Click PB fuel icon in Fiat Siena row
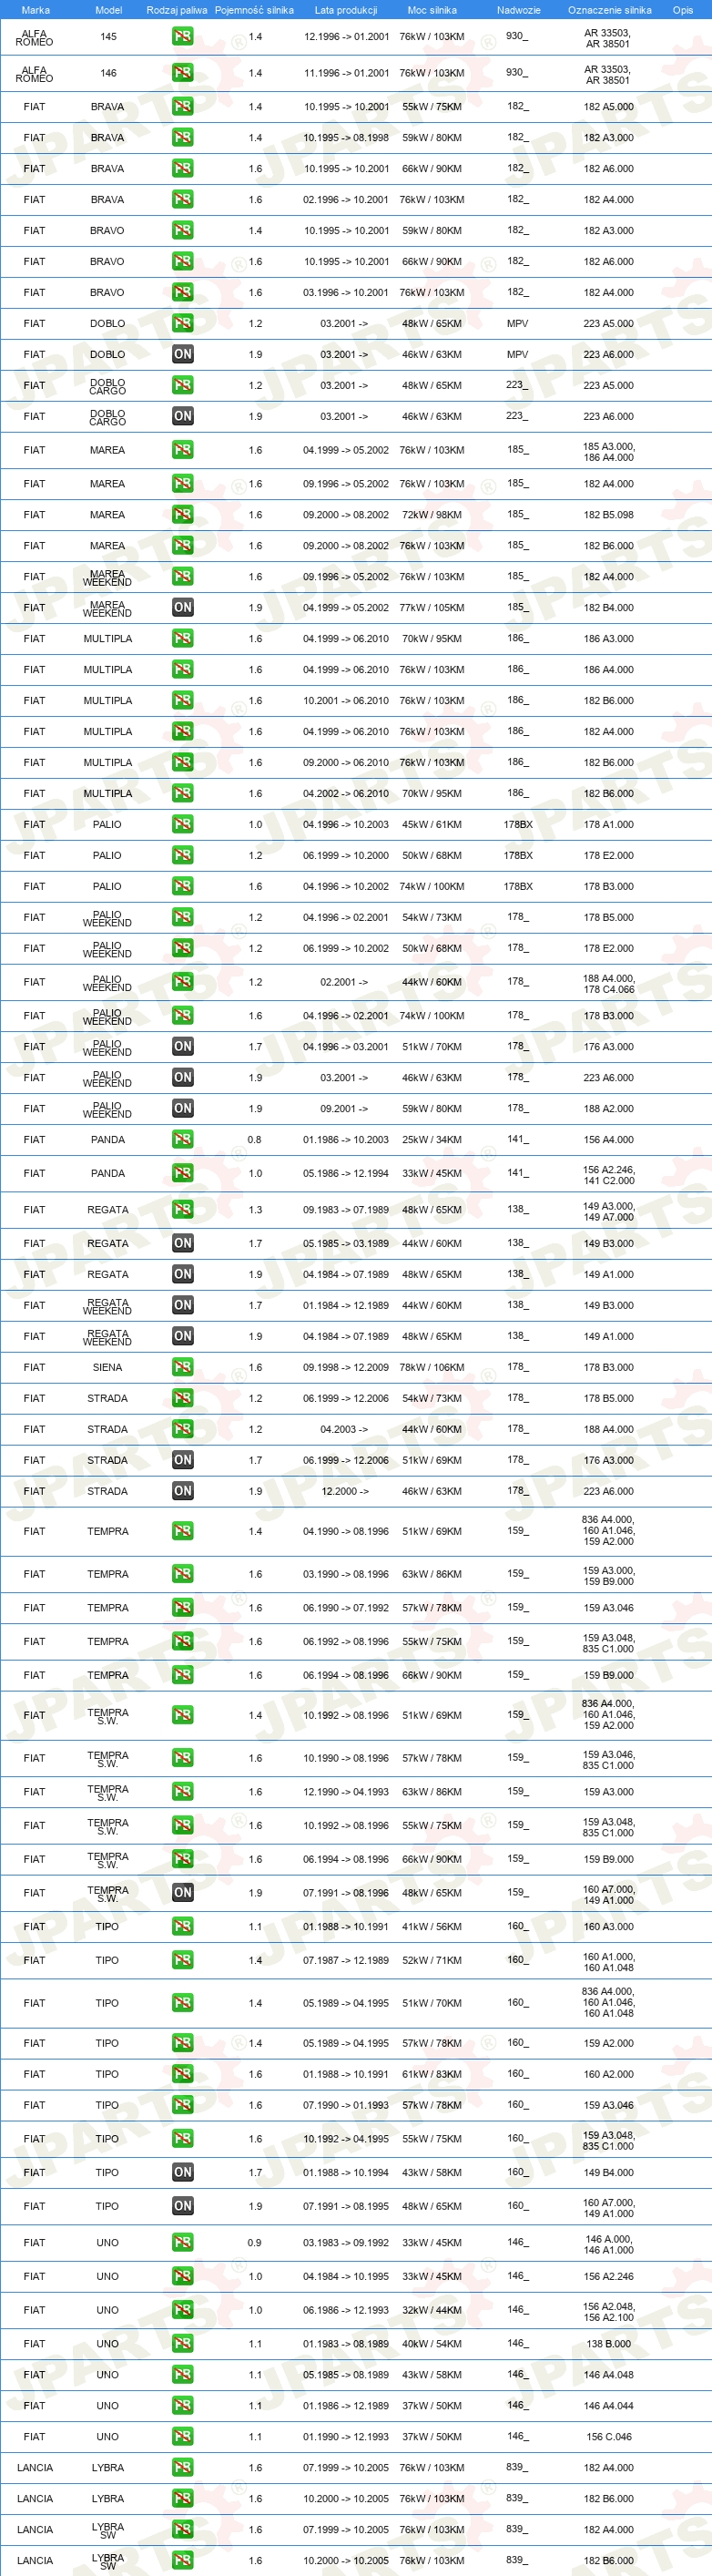Image resolution: width=712 pixels, height=2576 pixels. tap(182, 1367)
